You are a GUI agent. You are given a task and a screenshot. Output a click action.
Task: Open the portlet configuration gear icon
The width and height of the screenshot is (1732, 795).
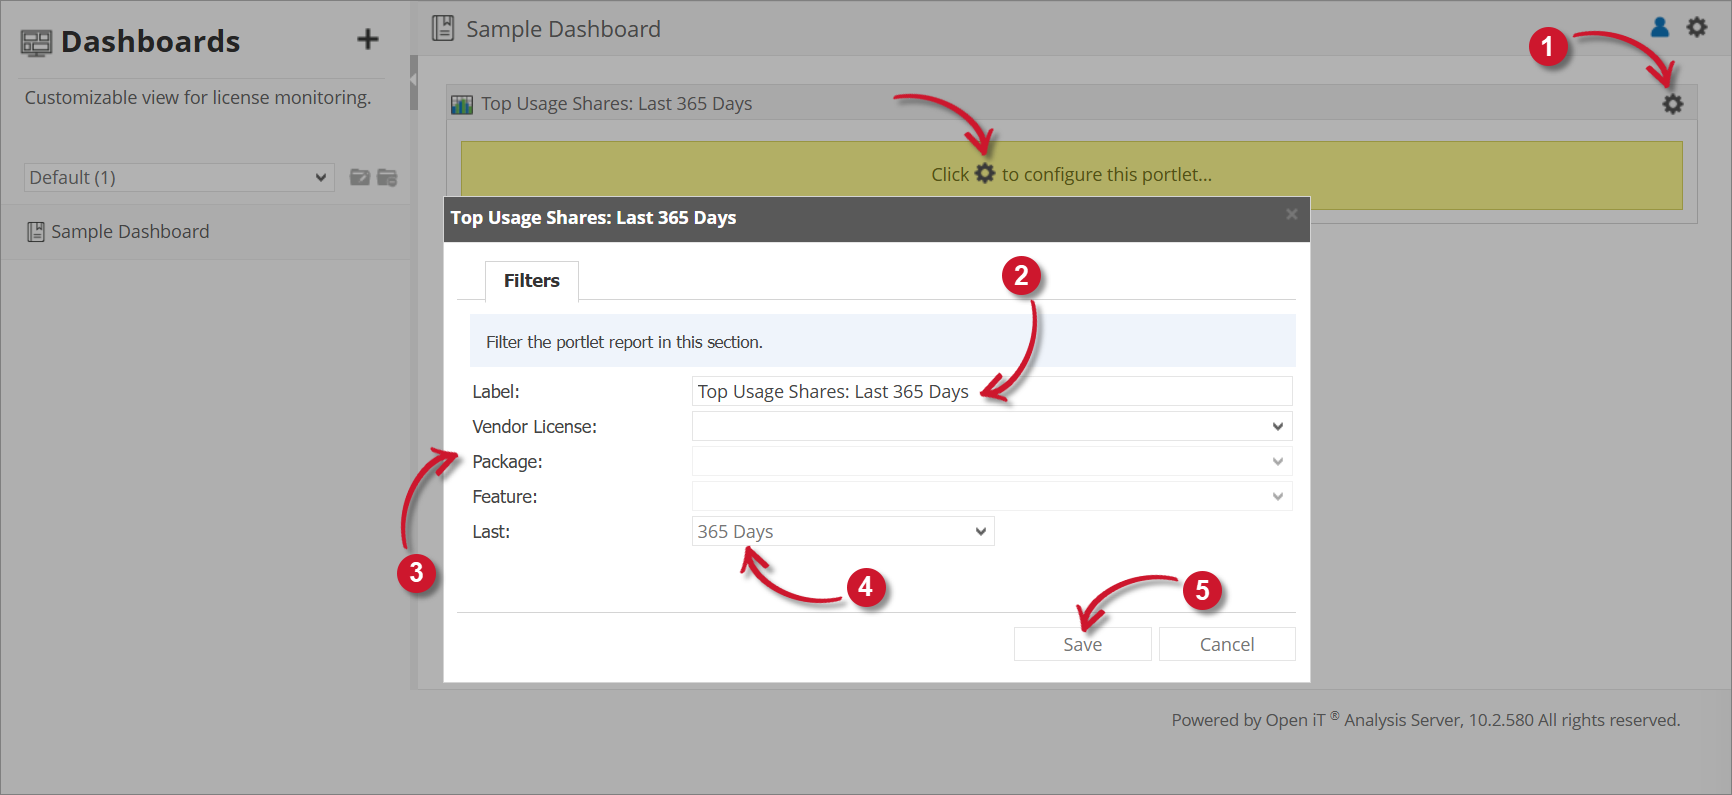click(x=1672, y=104)
